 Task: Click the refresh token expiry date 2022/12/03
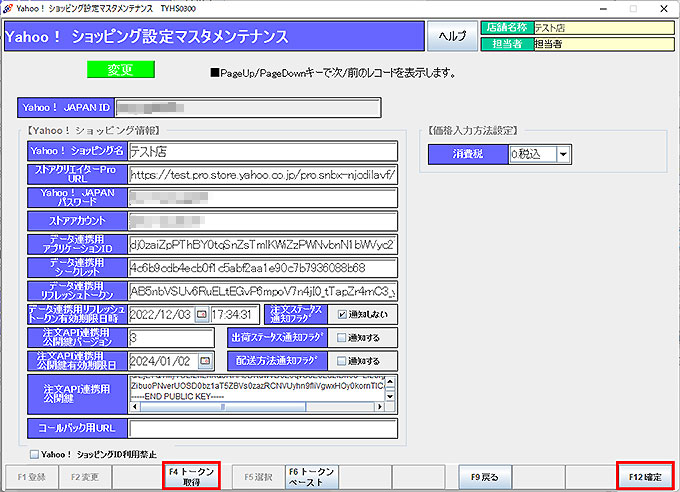[x=160, y=315]
